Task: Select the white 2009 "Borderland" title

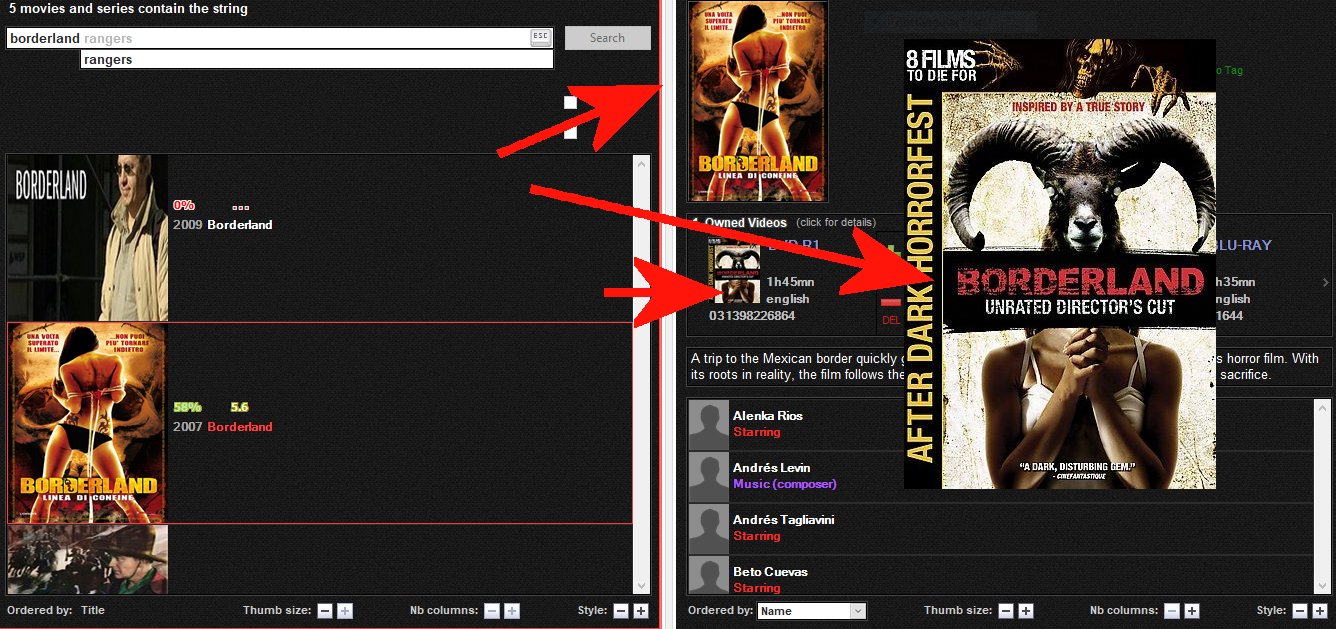Action: click(x=240, y=225)
